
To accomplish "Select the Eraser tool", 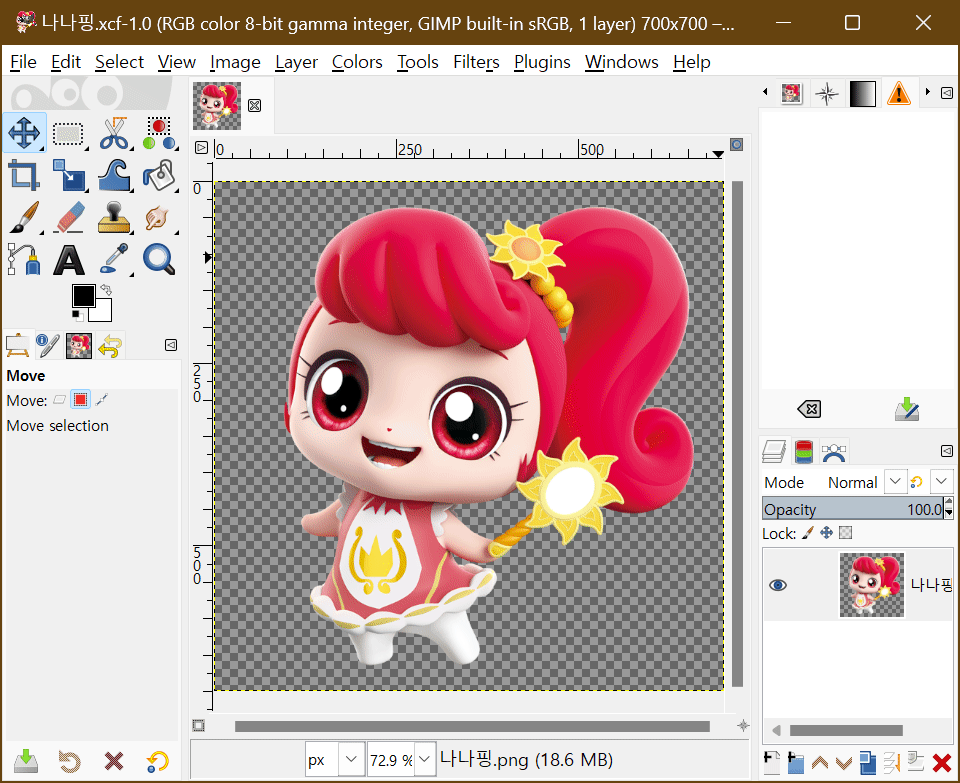I will click(x=69, y=217).
